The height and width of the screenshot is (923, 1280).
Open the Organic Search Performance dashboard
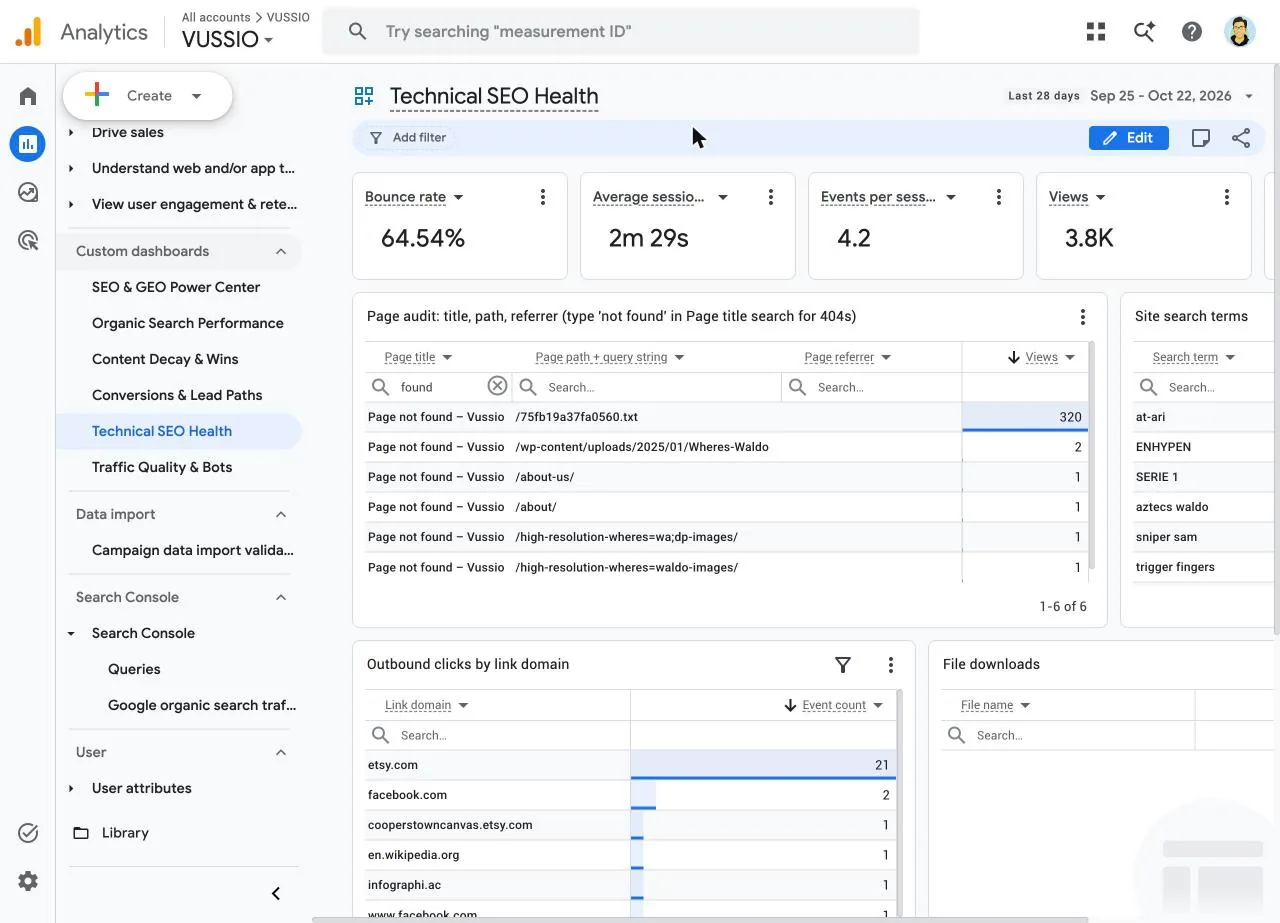(x=188, y=323)
